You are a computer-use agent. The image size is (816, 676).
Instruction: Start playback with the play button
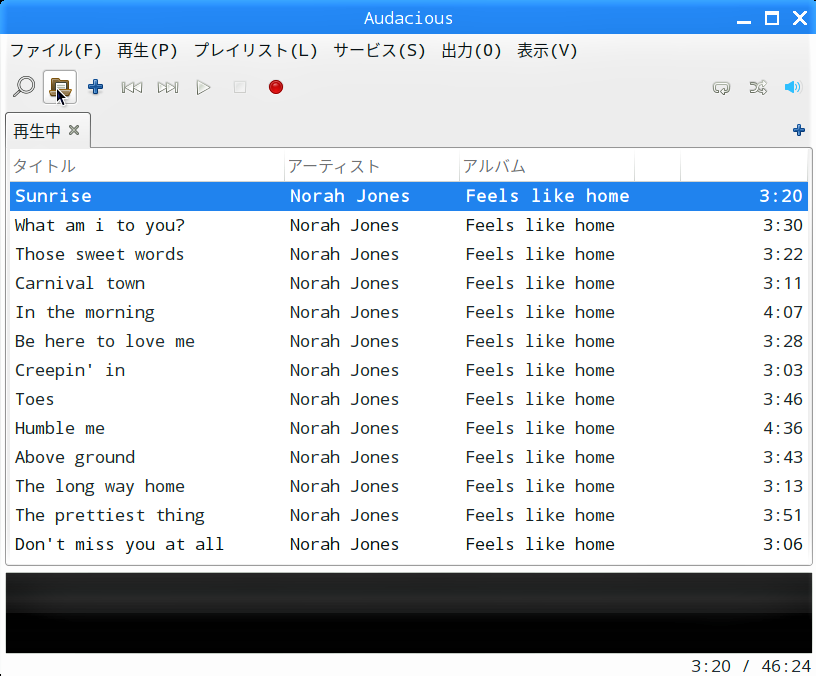pos(203,87)
